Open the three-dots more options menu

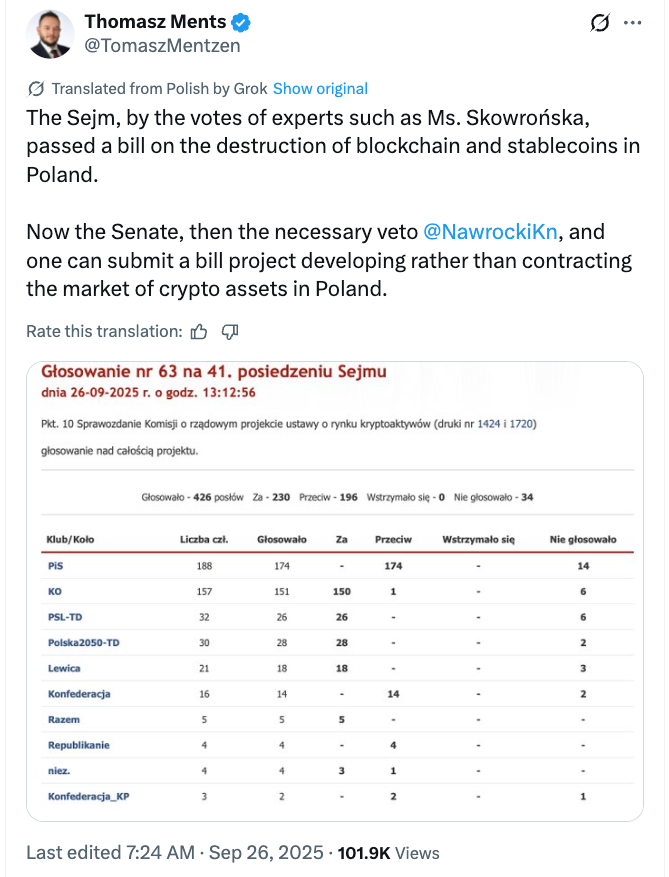click(632, 23)
